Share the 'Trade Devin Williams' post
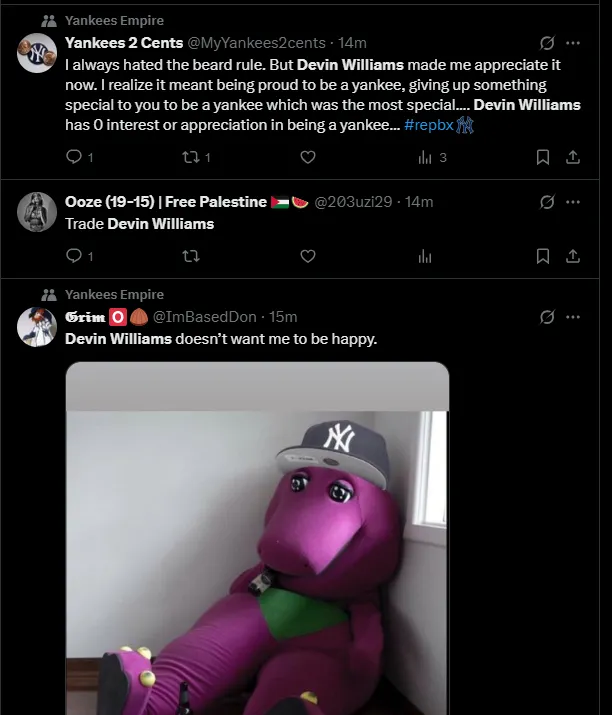The width and height of the screenshot is (612, 715). 573,256
